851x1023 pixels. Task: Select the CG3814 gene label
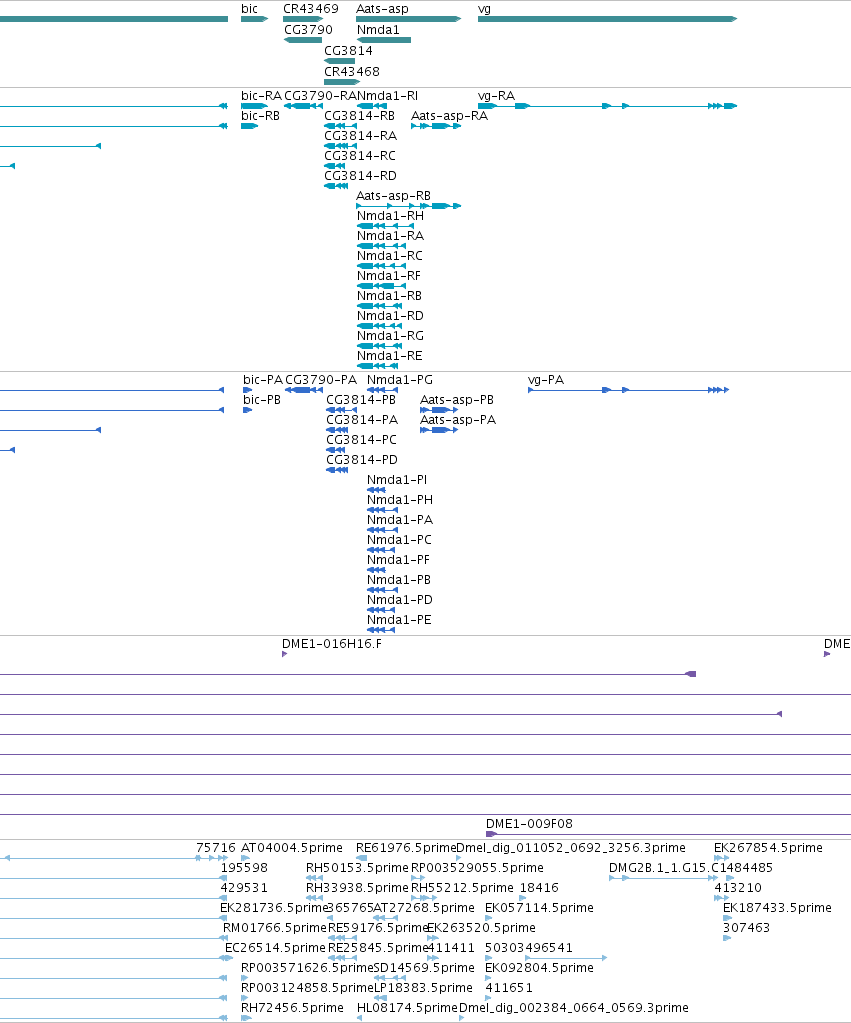(x=348, y=50)
